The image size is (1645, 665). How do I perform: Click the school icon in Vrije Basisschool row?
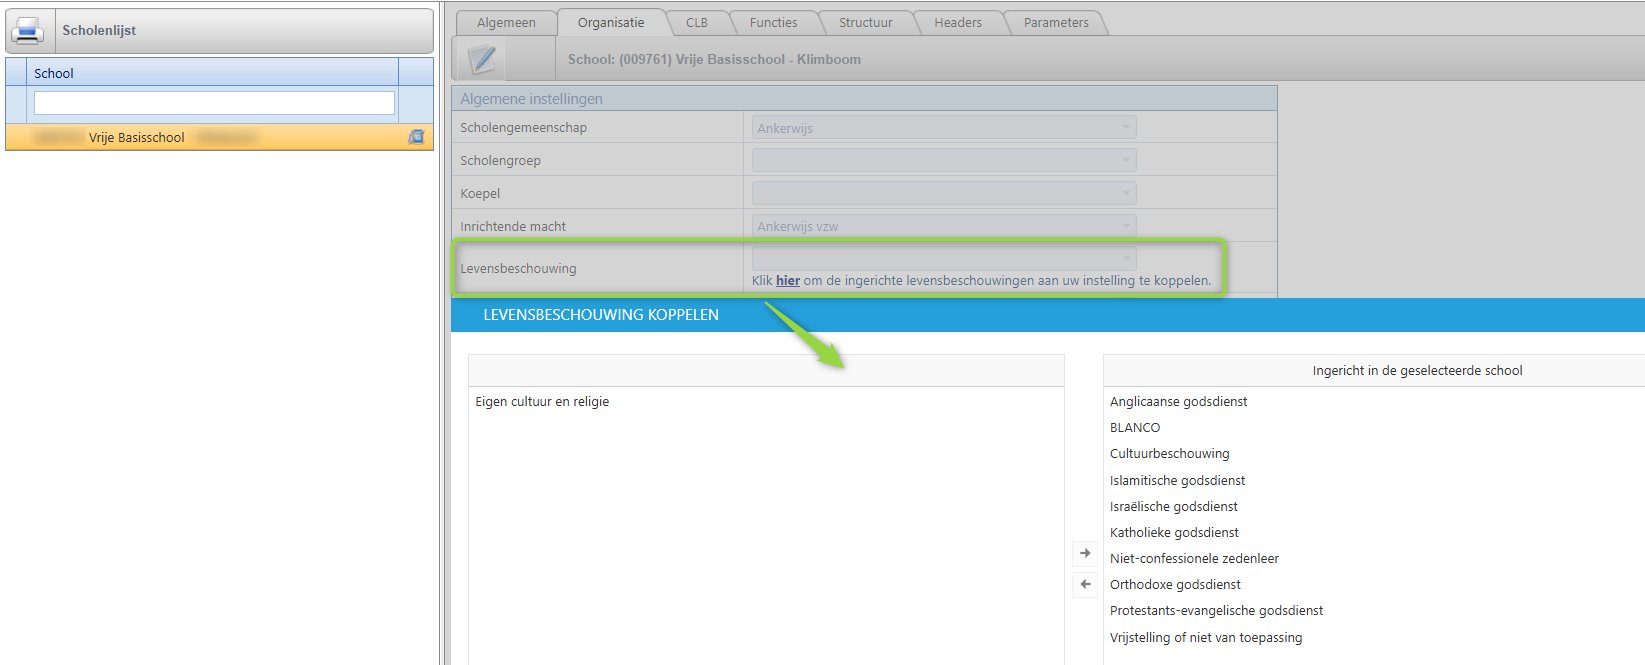pyautogui.click(x=416, y=137)
